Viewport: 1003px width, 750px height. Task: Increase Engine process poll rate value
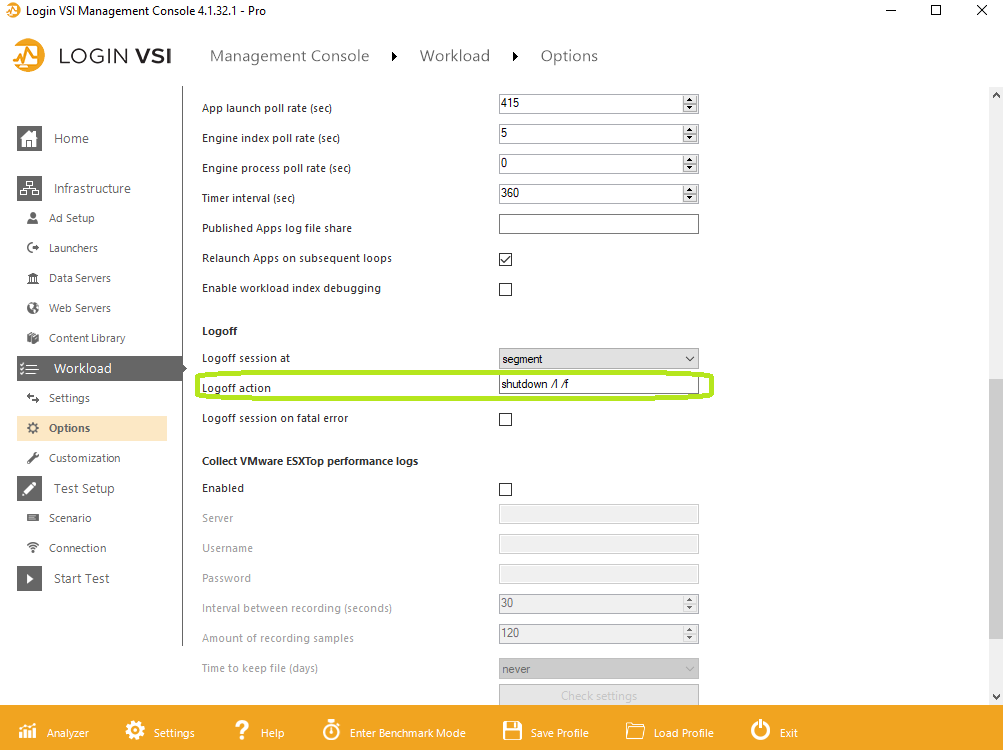pyautogui.click(x=690, y=160)
